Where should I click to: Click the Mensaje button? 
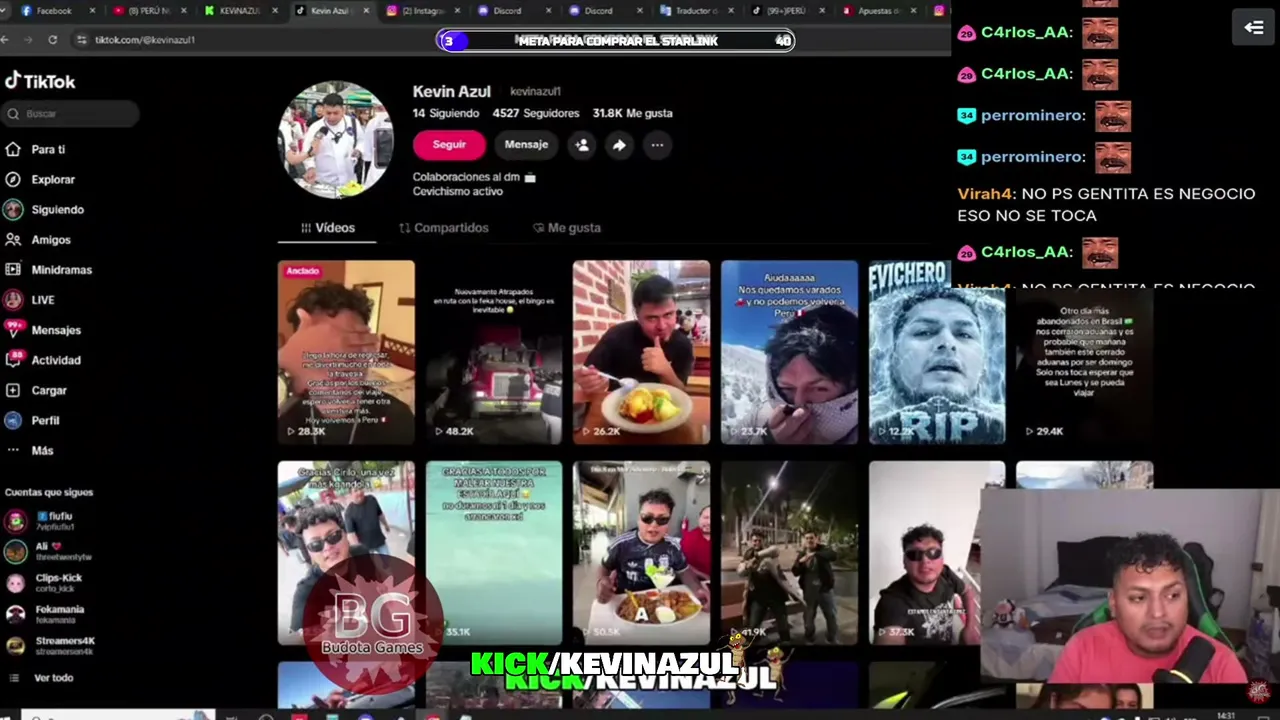pos(526,145)
